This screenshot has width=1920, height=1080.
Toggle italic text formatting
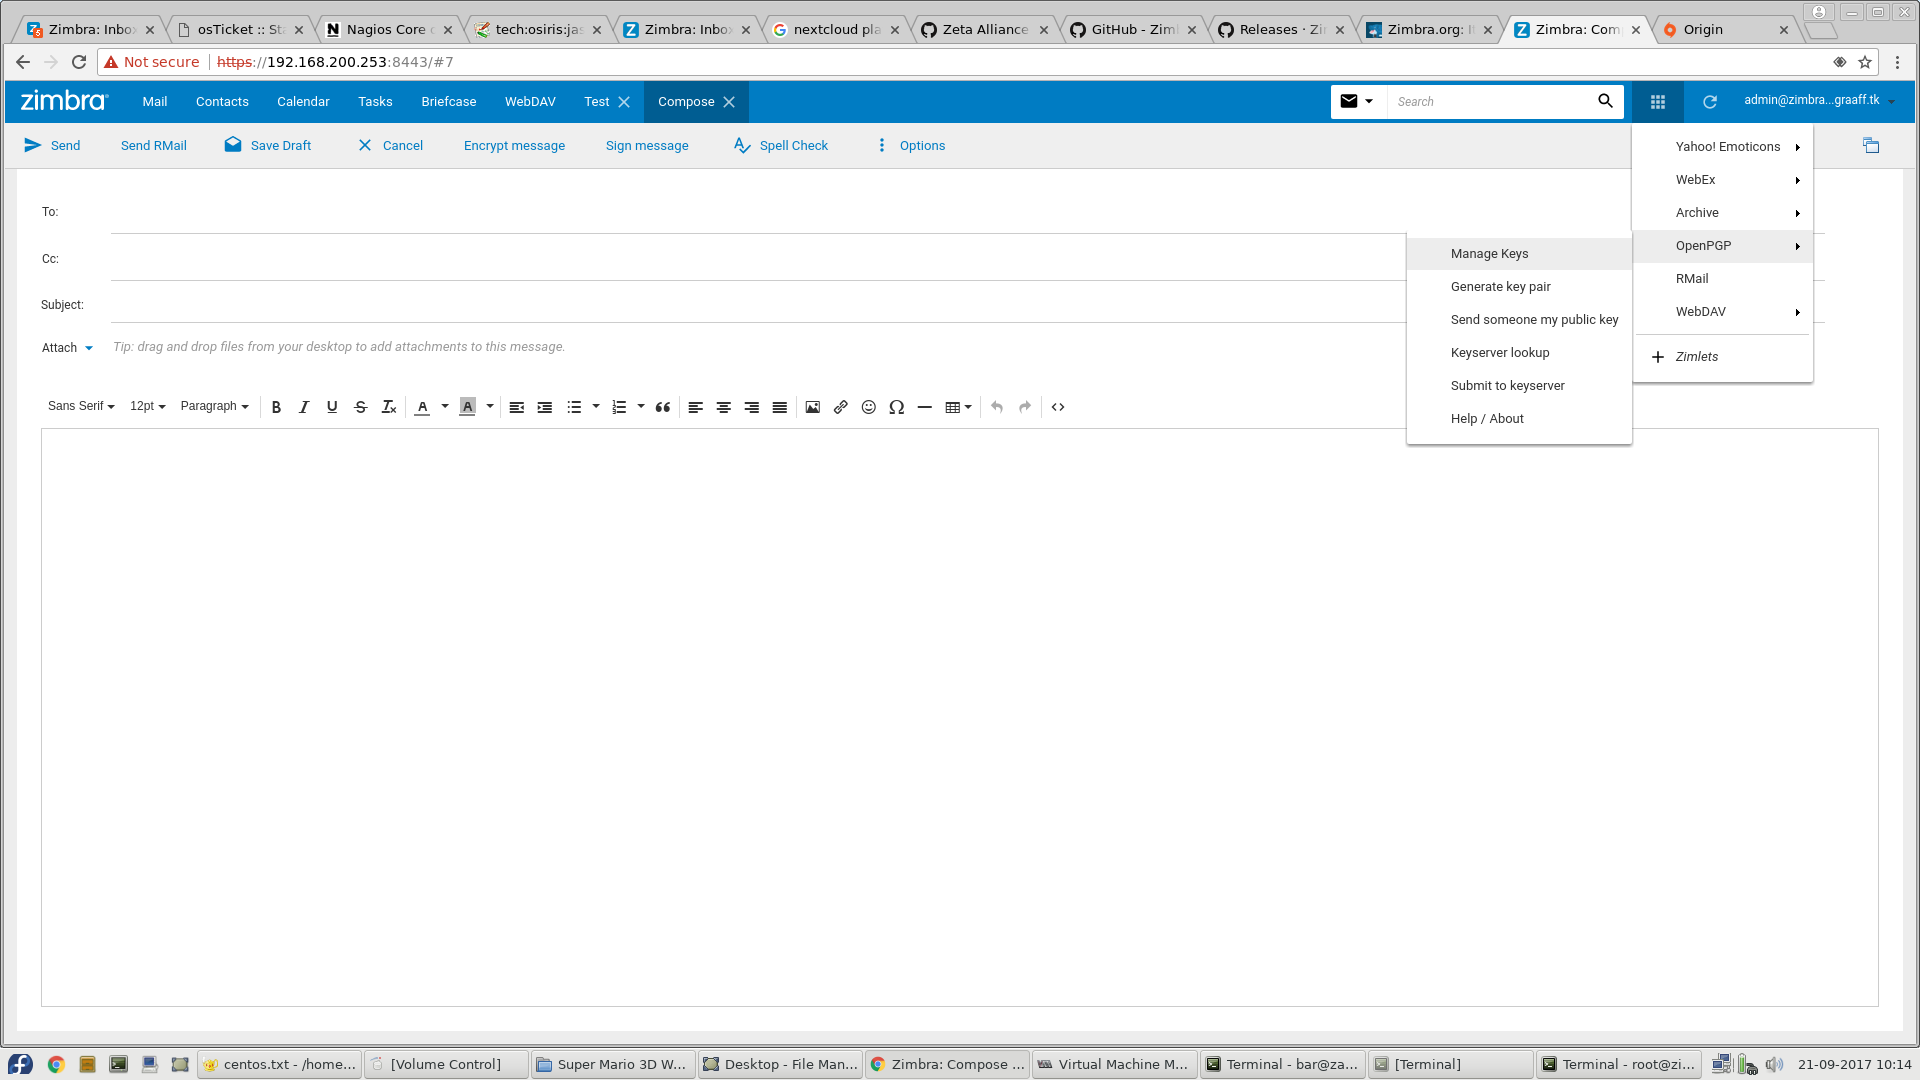(304, 407)
